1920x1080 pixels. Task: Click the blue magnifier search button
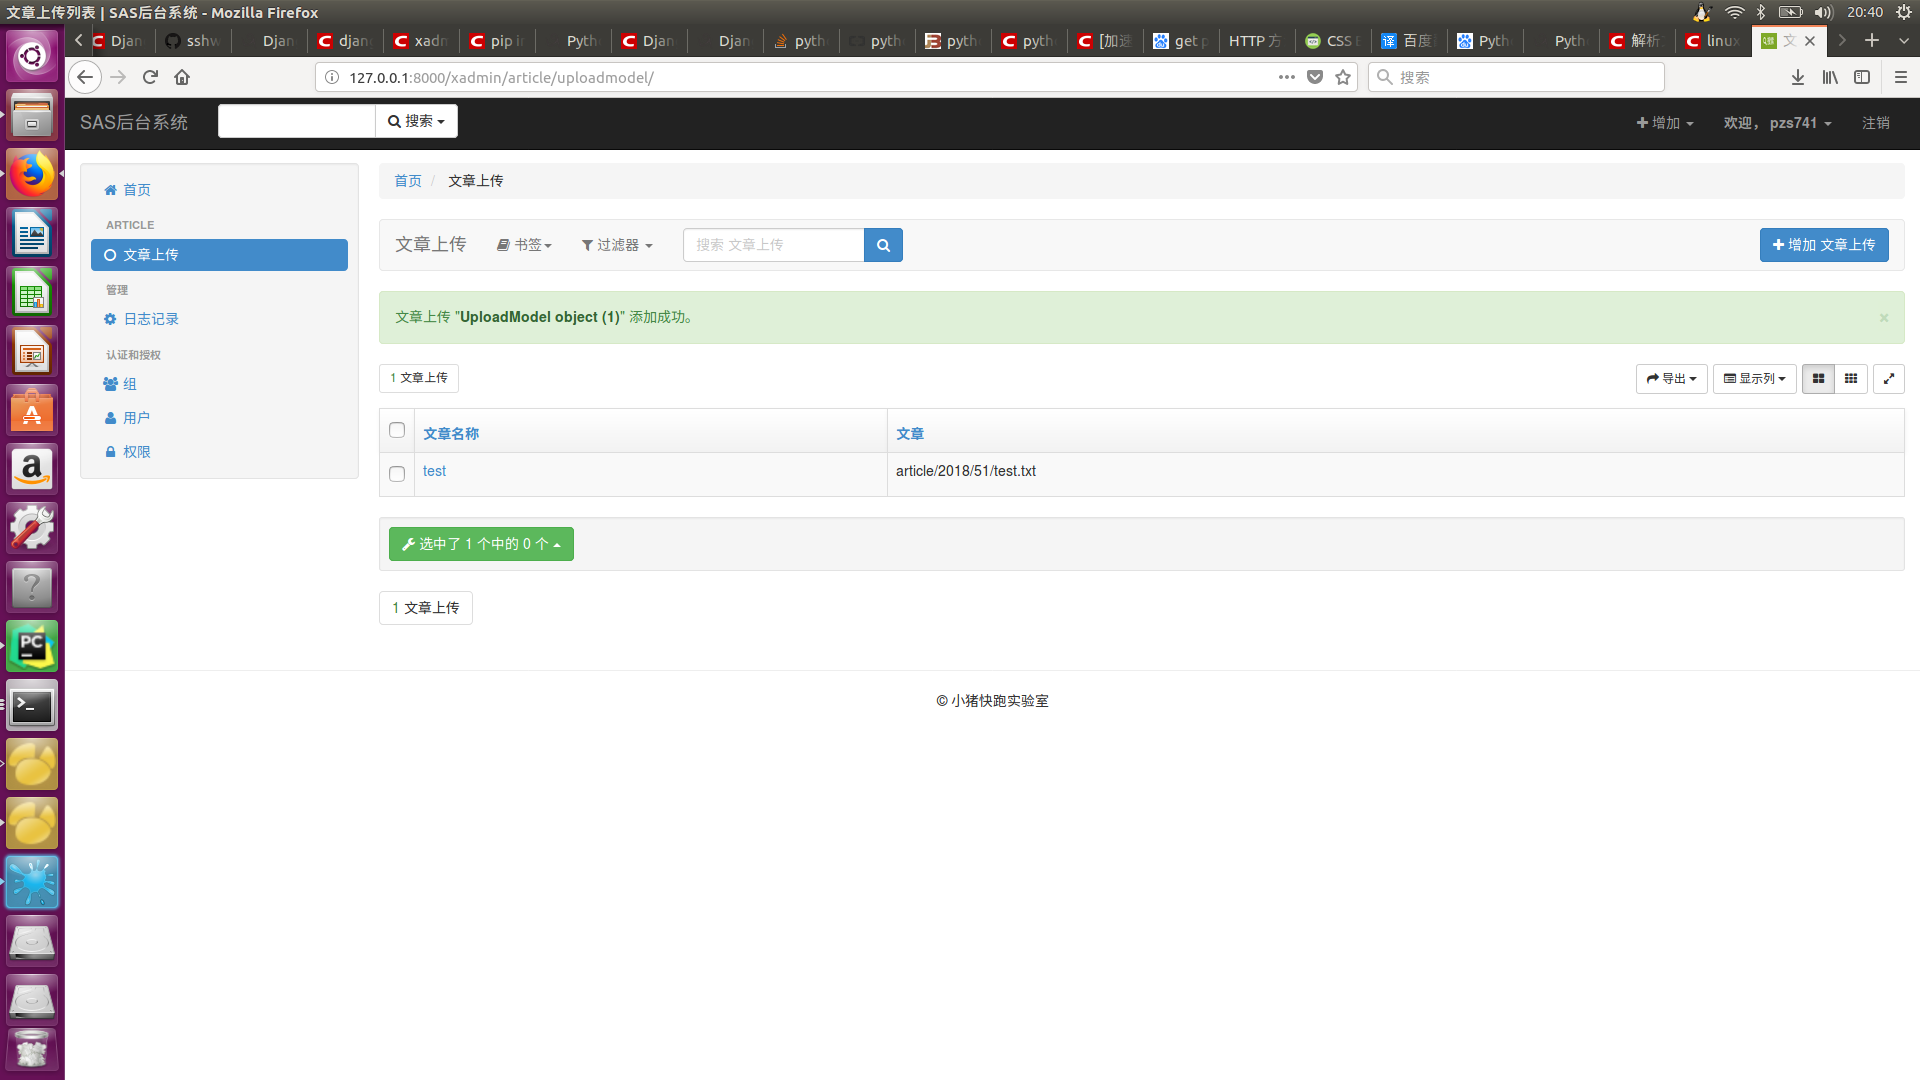[x=883, y=245]
